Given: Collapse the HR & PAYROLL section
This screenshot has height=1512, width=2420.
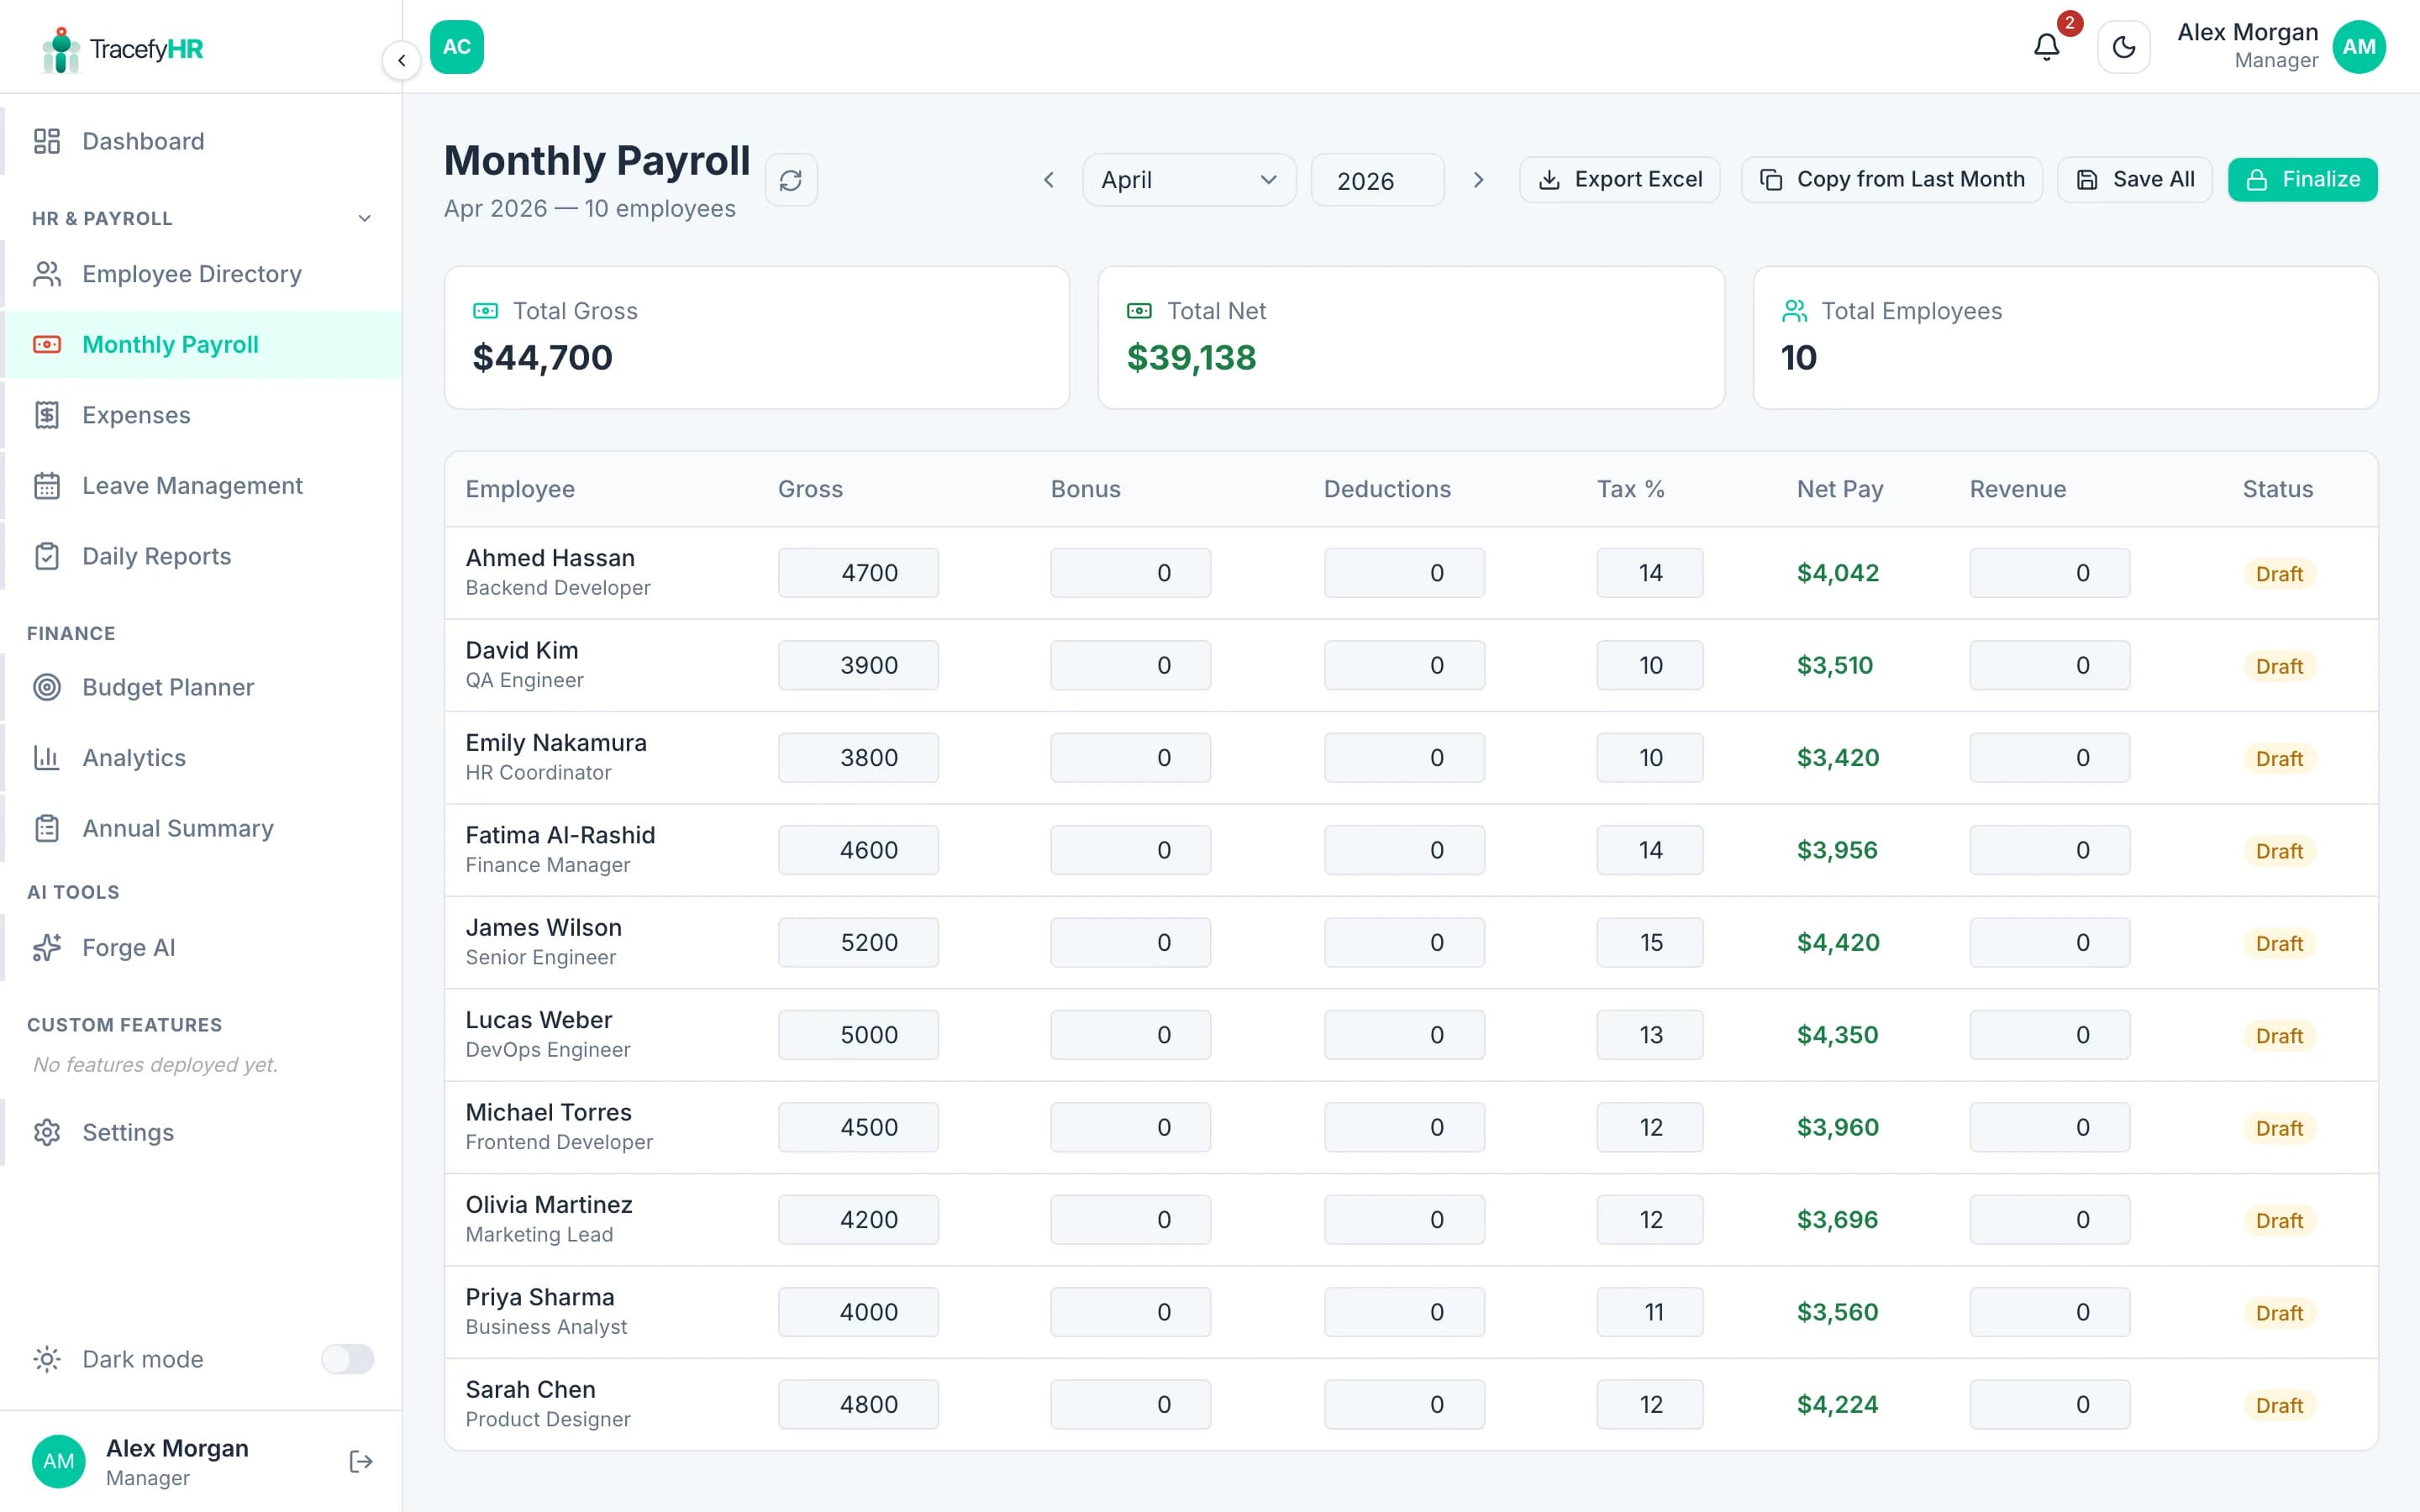Looking at the screenshot, I should pyautogui.click(x=363, y=218).
